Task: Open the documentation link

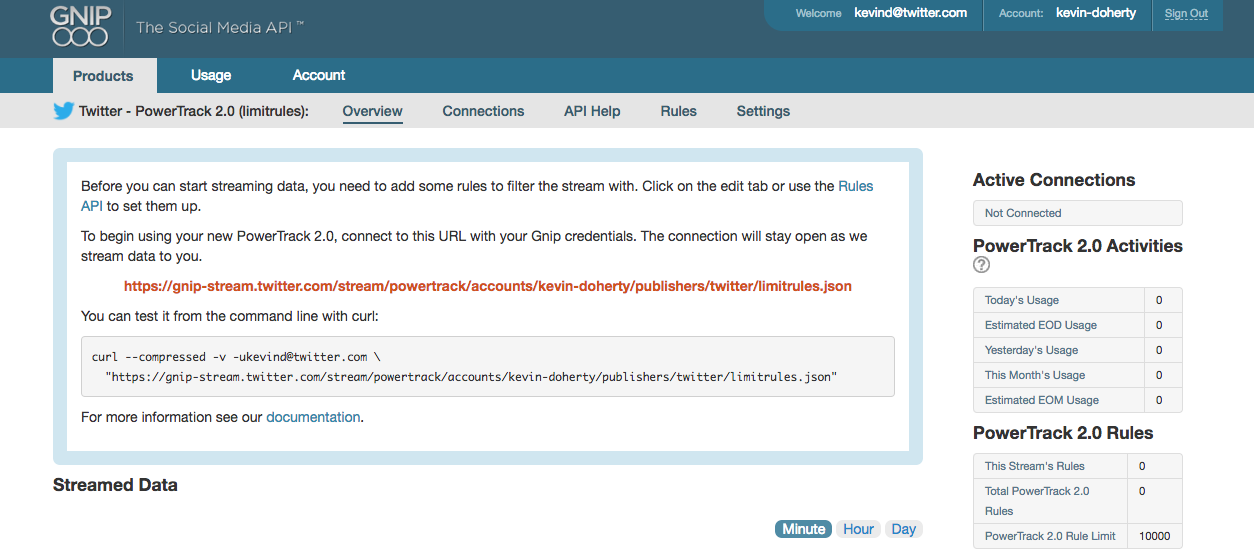Action: tap(313, 417)
